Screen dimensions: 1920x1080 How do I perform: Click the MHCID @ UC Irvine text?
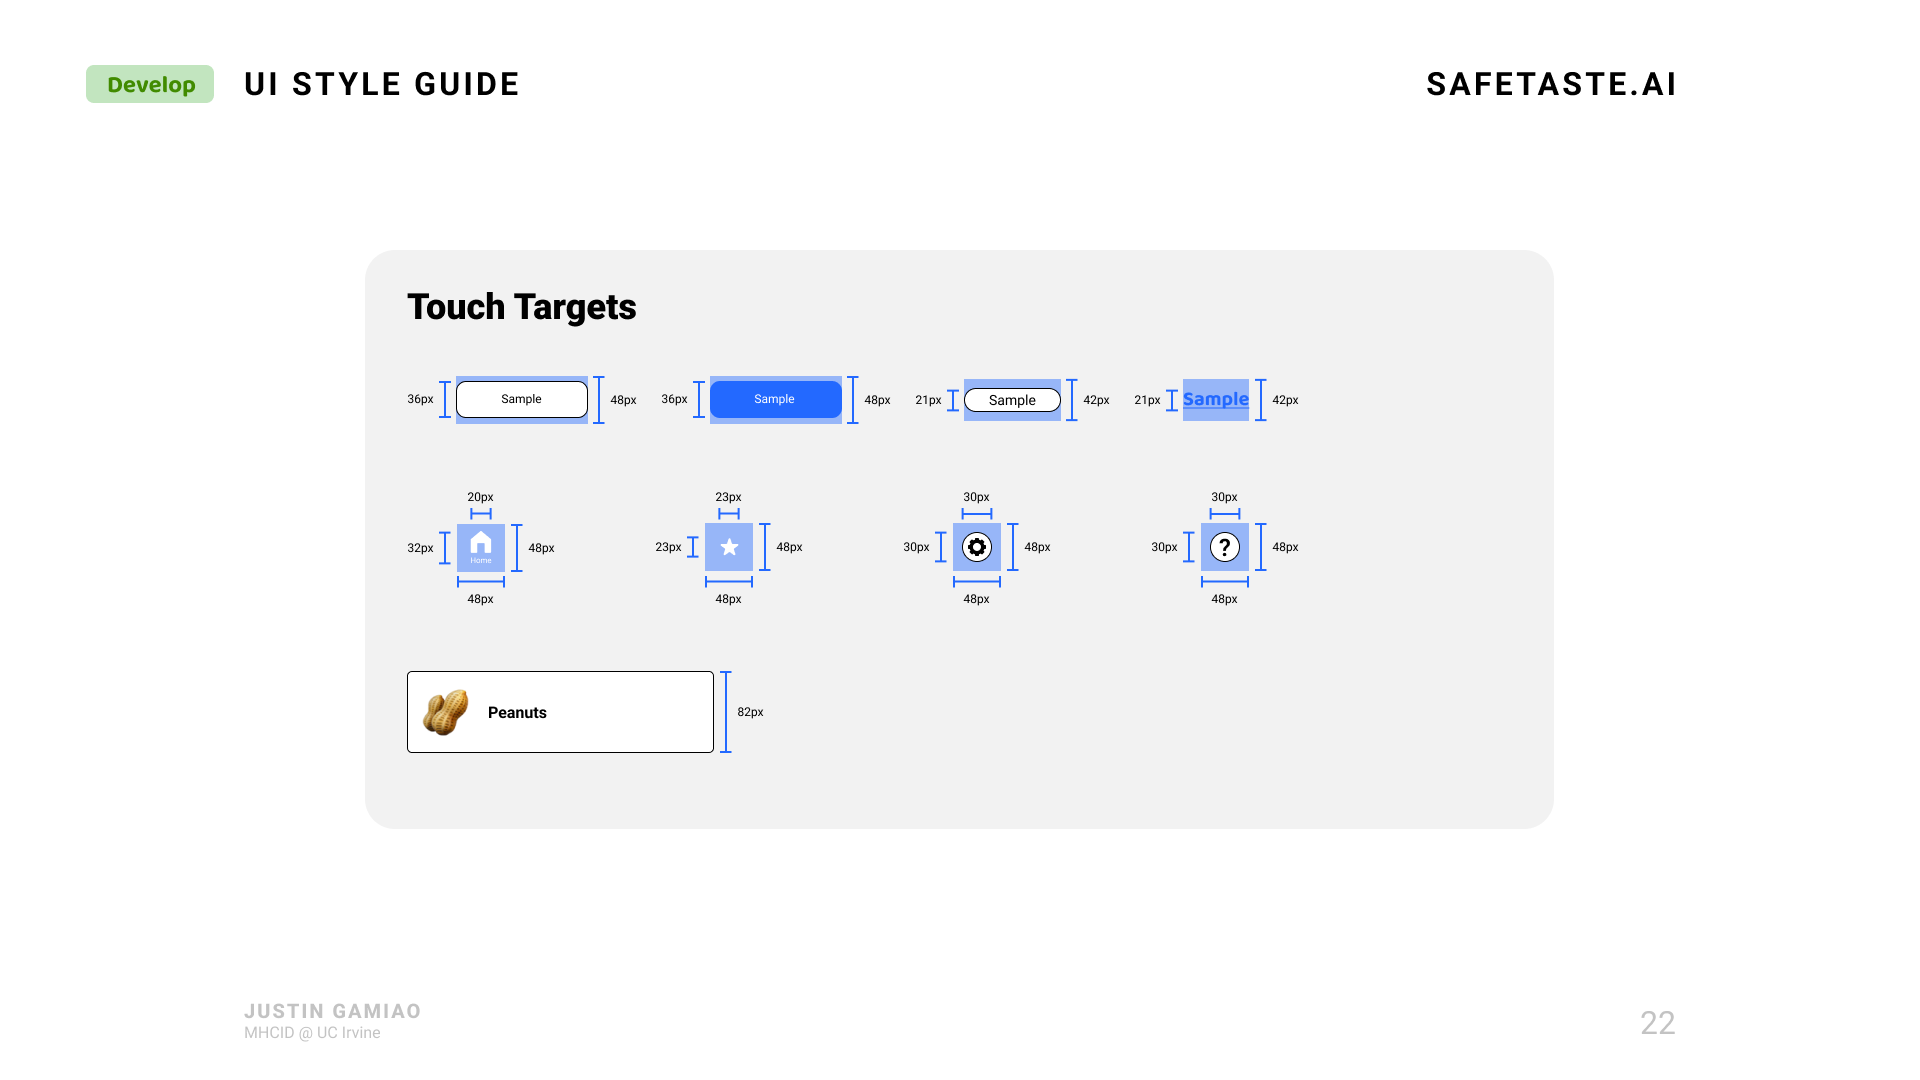(312, 1033)
